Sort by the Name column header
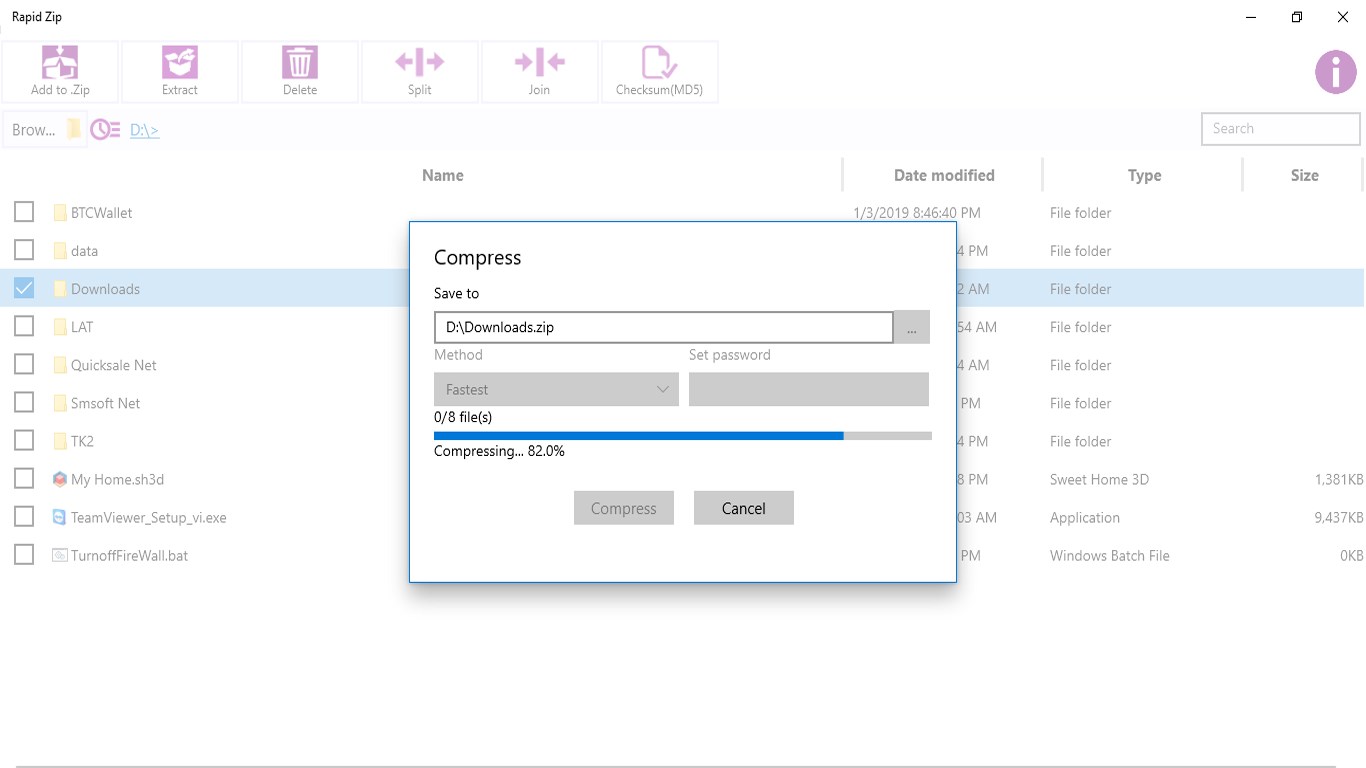Viewport: 1366px width, 768px height. (442, 175)
